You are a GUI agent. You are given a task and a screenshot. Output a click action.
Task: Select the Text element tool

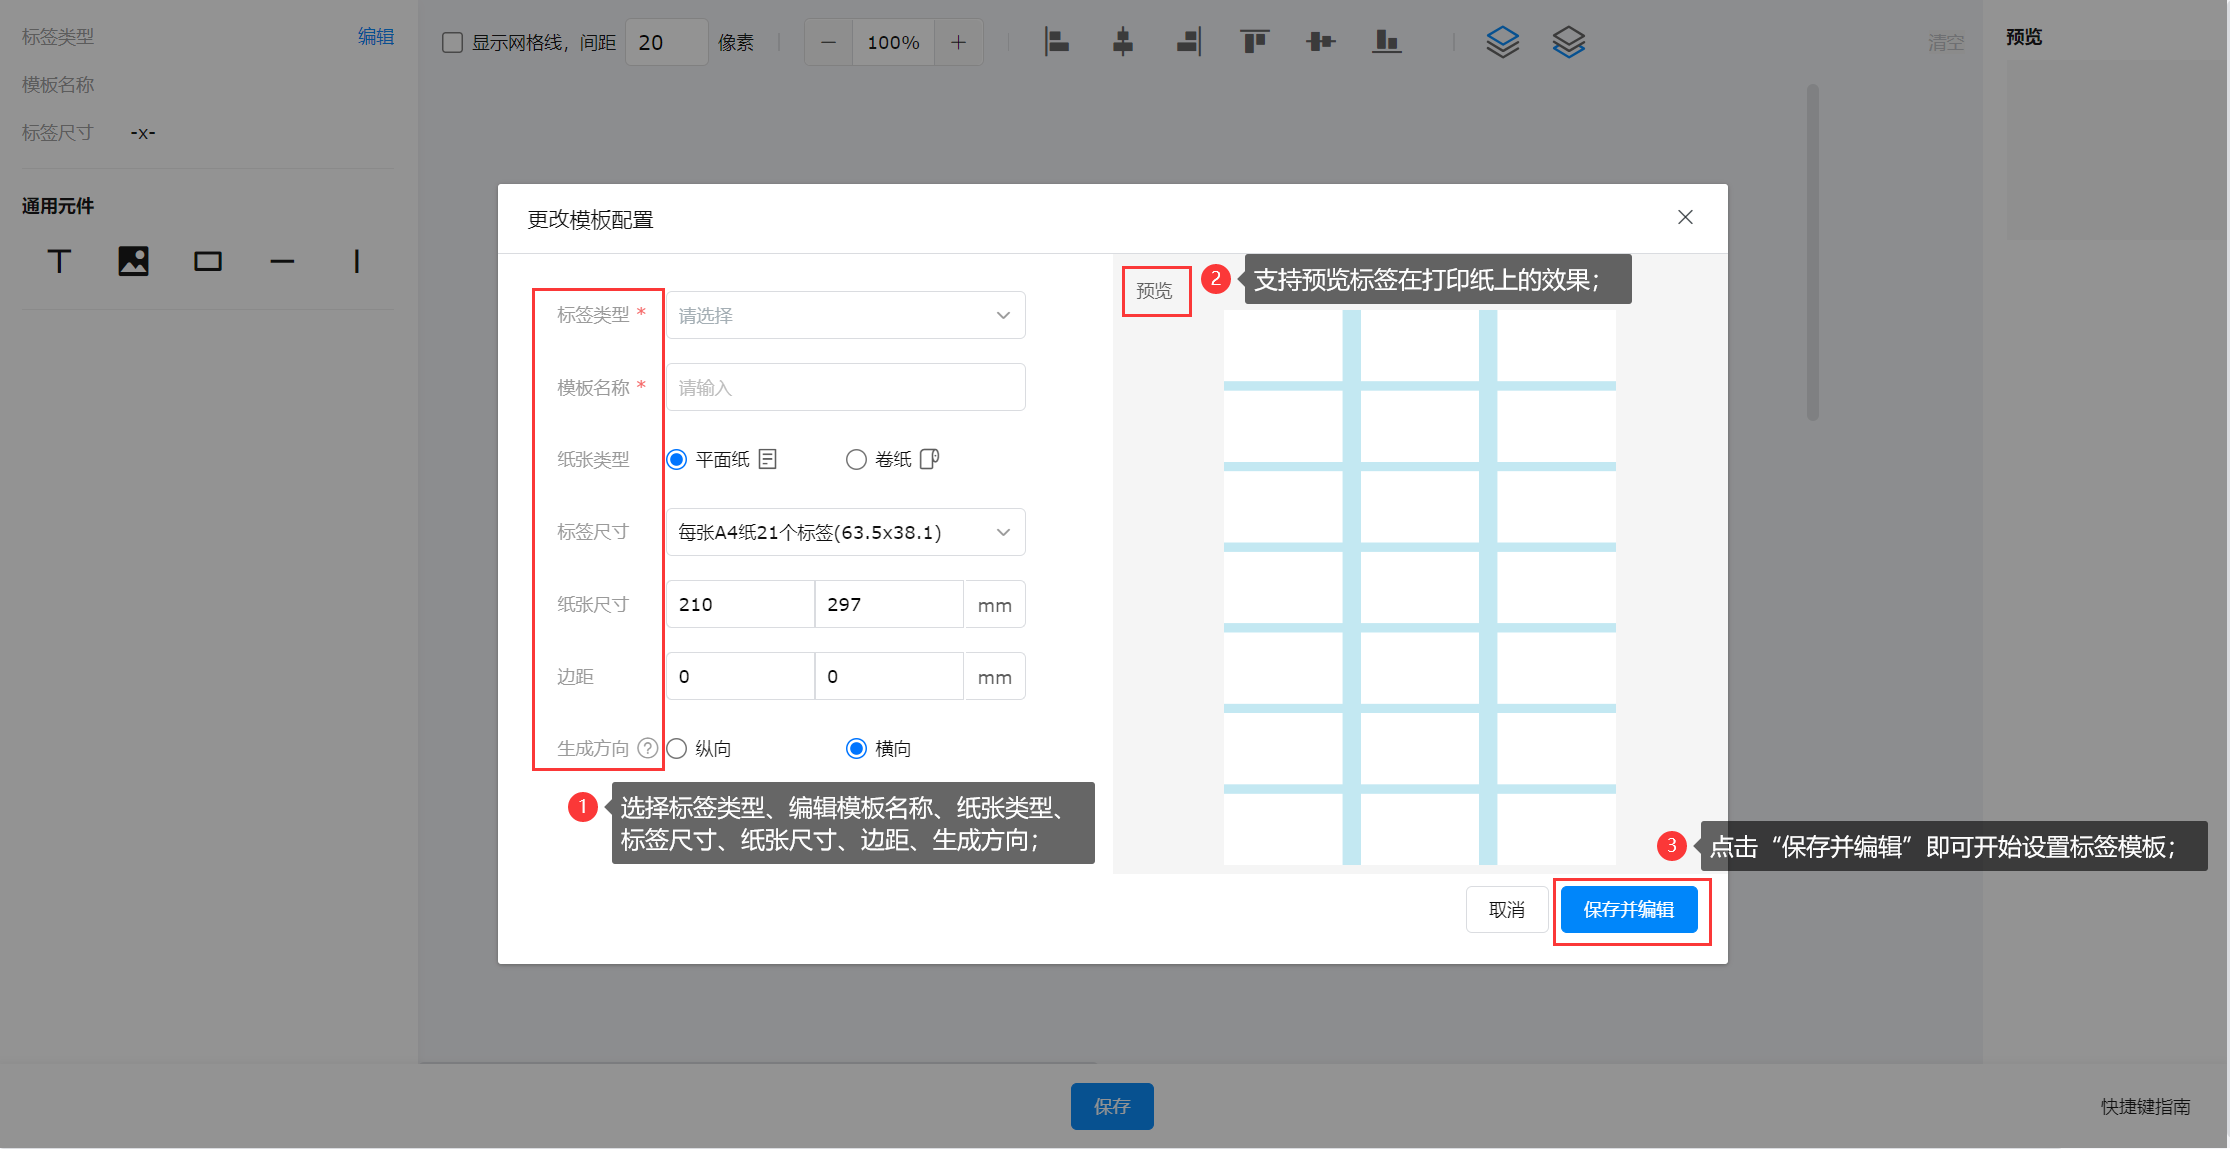[59, 262]
